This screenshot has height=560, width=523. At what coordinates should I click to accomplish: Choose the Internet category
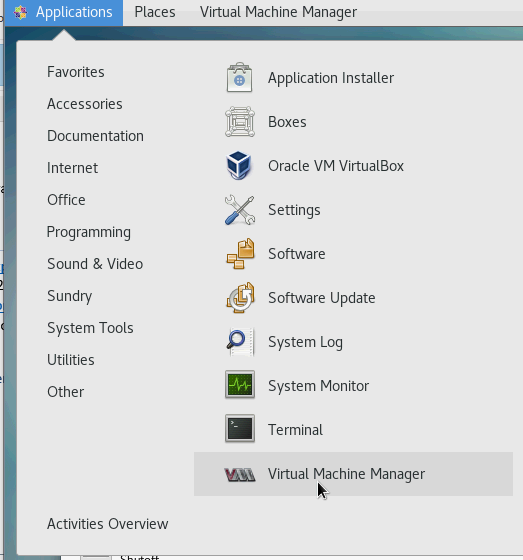(73, 168)
